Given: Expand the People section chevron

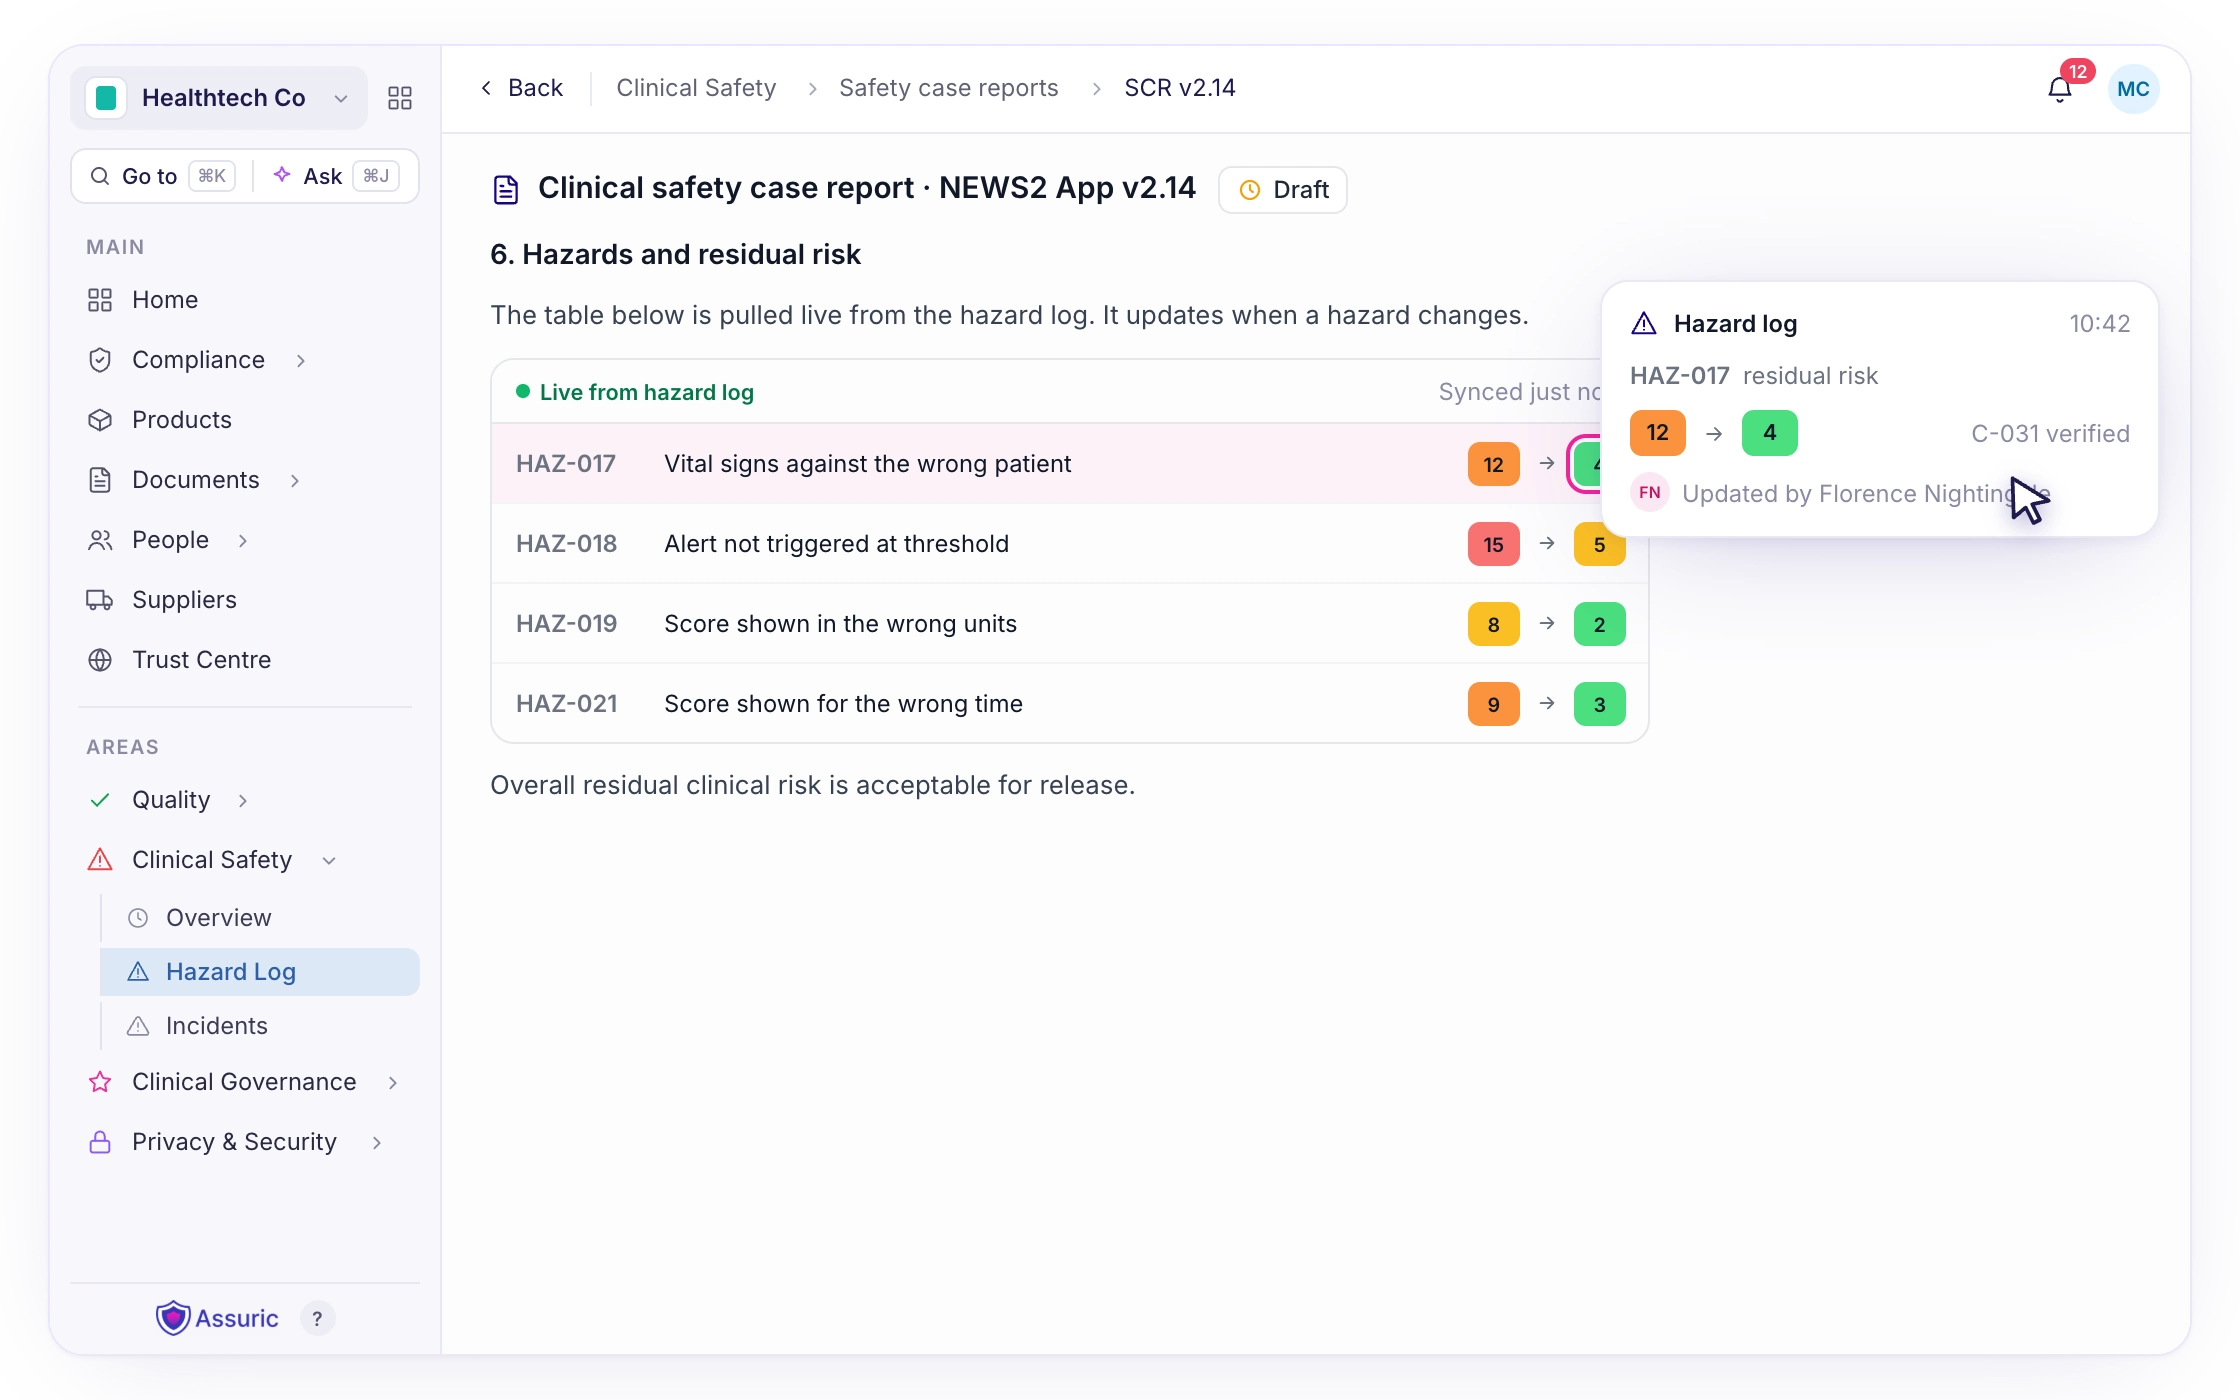Looking at the screenshot, I should point(243,540).
